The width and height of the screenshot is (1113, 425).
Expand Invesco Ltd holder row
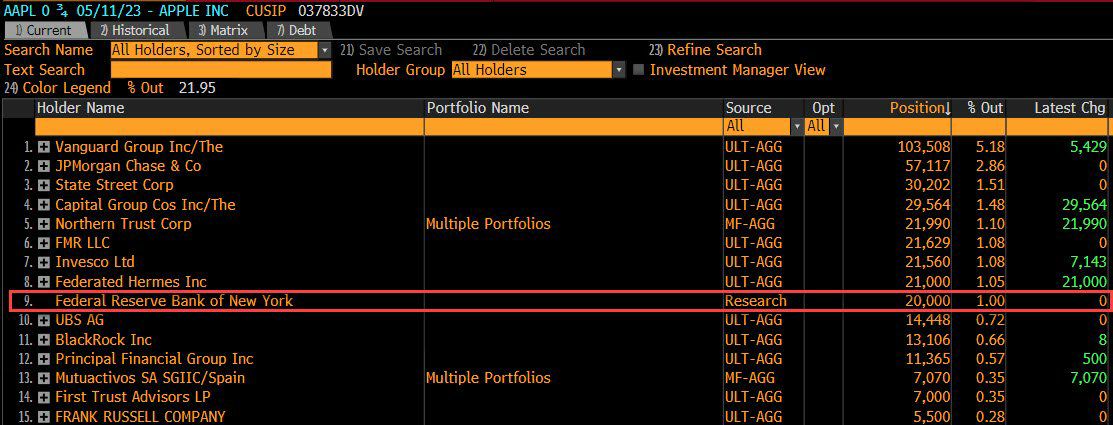(44, 263)
